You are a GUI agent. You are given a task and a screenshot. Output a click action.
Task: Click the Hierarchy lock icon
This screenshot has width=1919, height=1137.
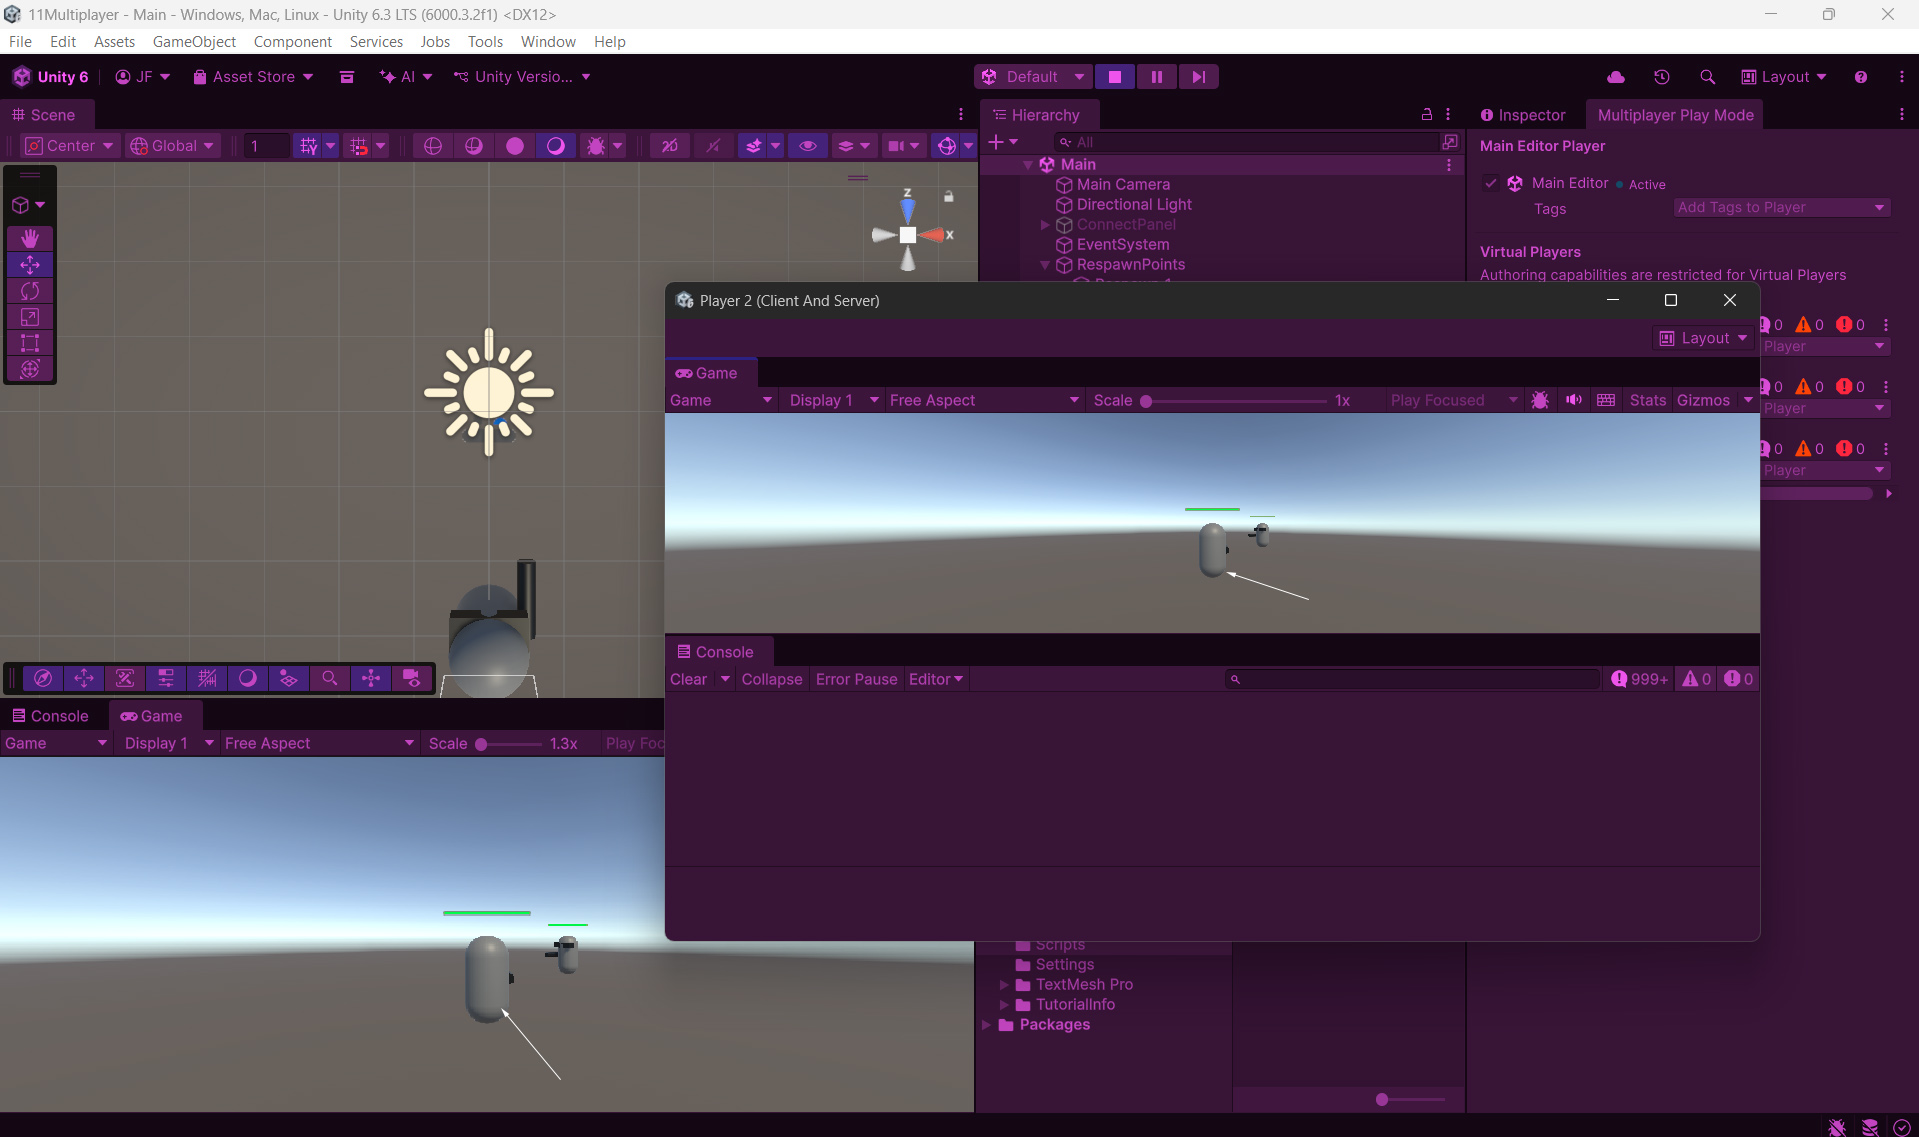1426,115
